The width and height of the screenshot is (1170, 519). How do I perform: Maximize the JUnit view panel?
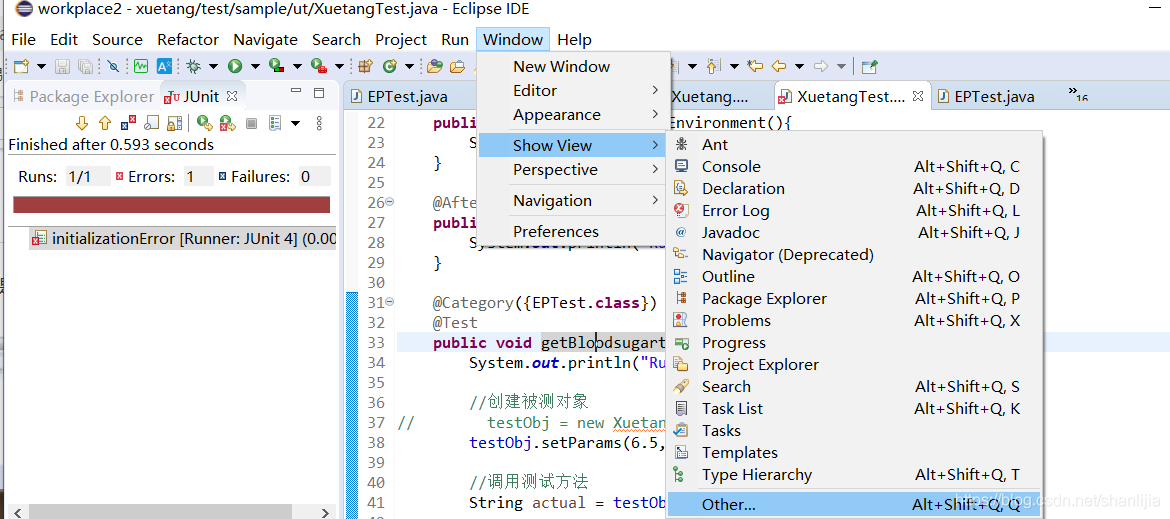point(319,92)
